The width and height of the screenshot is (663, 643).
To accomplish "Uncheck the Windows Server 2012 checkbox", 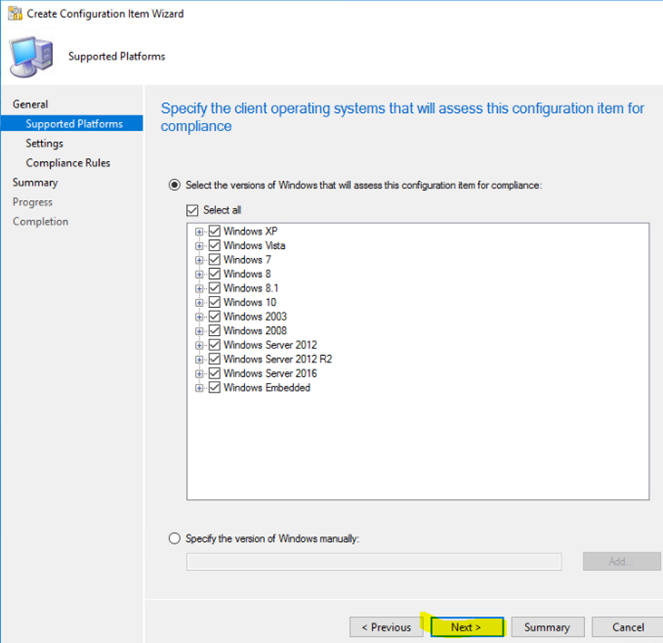I will (x=215, y=345).
